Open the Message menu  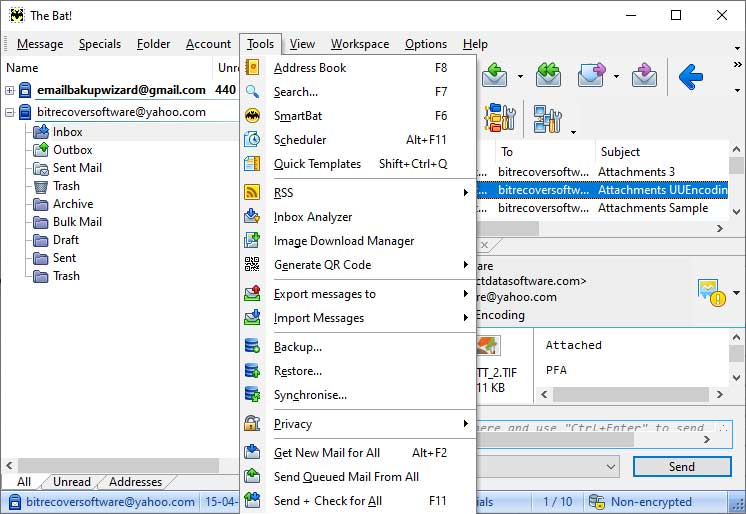(40, 44)
